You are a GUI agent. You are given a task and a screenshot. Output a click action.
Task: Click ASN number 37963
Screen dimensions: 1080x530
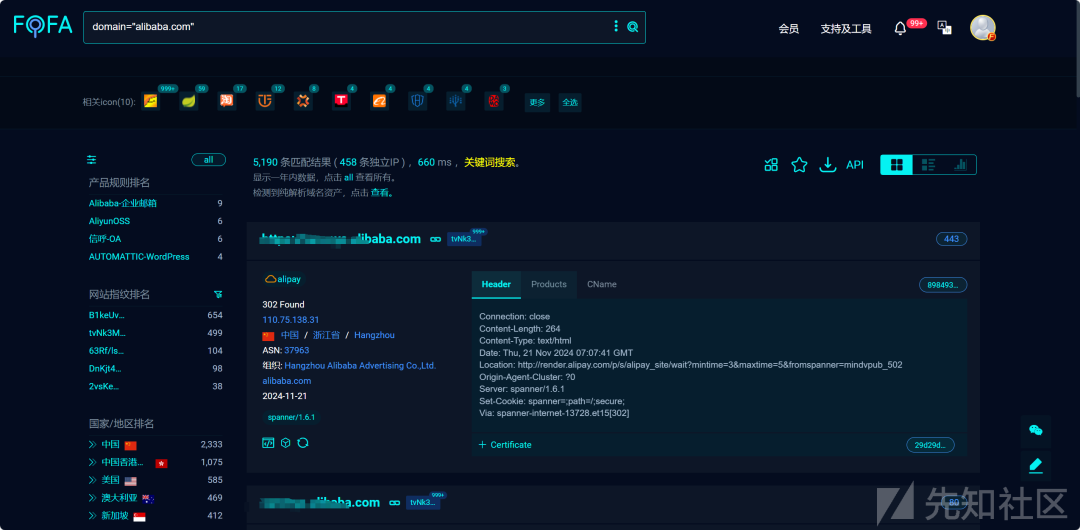point(296,350)
